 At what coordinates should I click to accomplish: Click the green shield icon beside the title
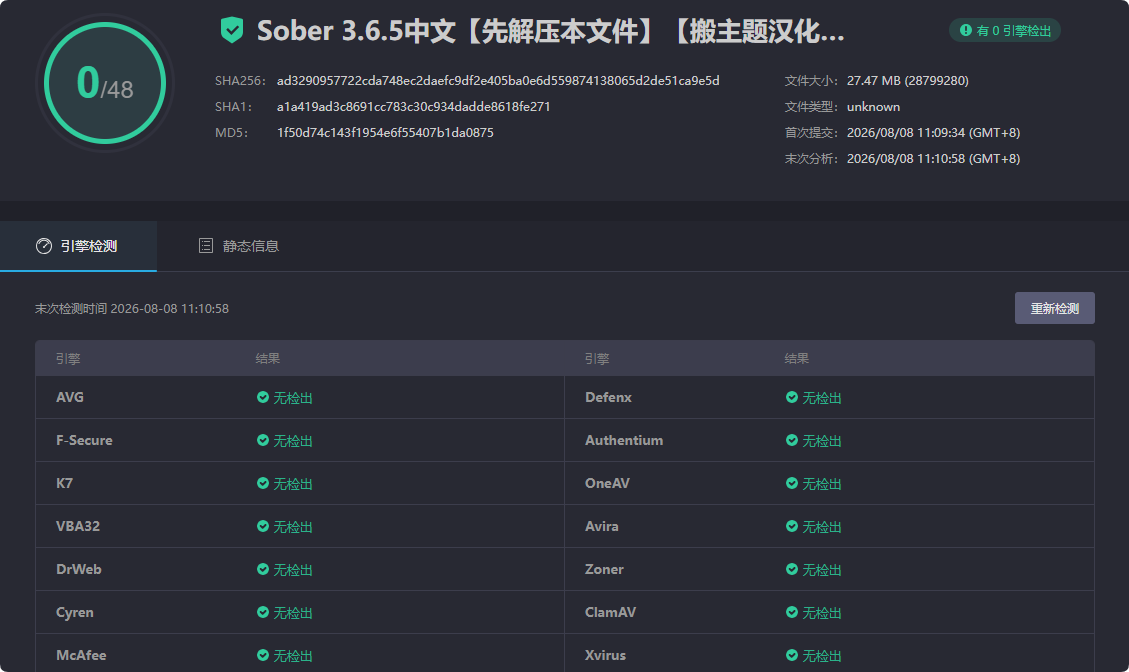pyautogui.click(x=232, y=30)
